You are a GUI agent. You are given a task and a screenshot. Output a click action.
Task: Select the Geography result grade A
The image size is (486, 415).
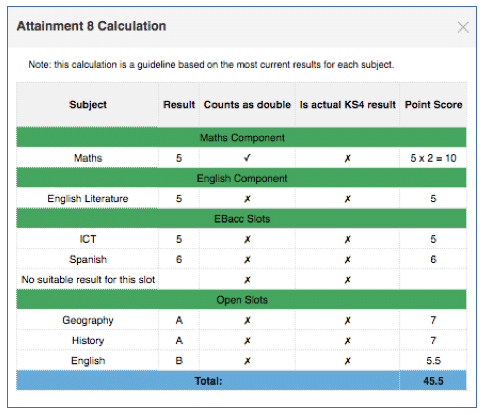[179, 320]
